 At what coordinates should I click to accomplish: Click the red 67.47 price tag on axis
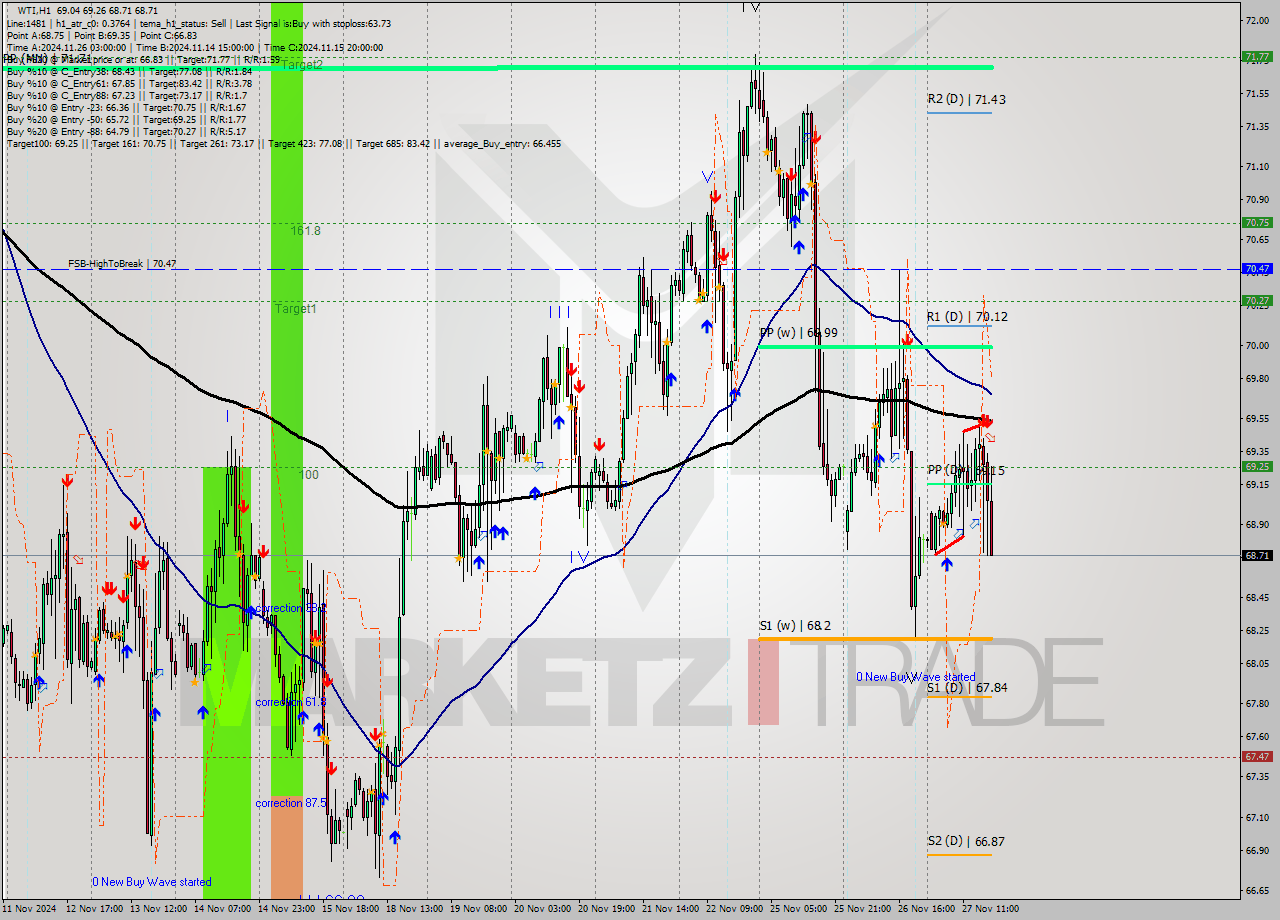1257,756
